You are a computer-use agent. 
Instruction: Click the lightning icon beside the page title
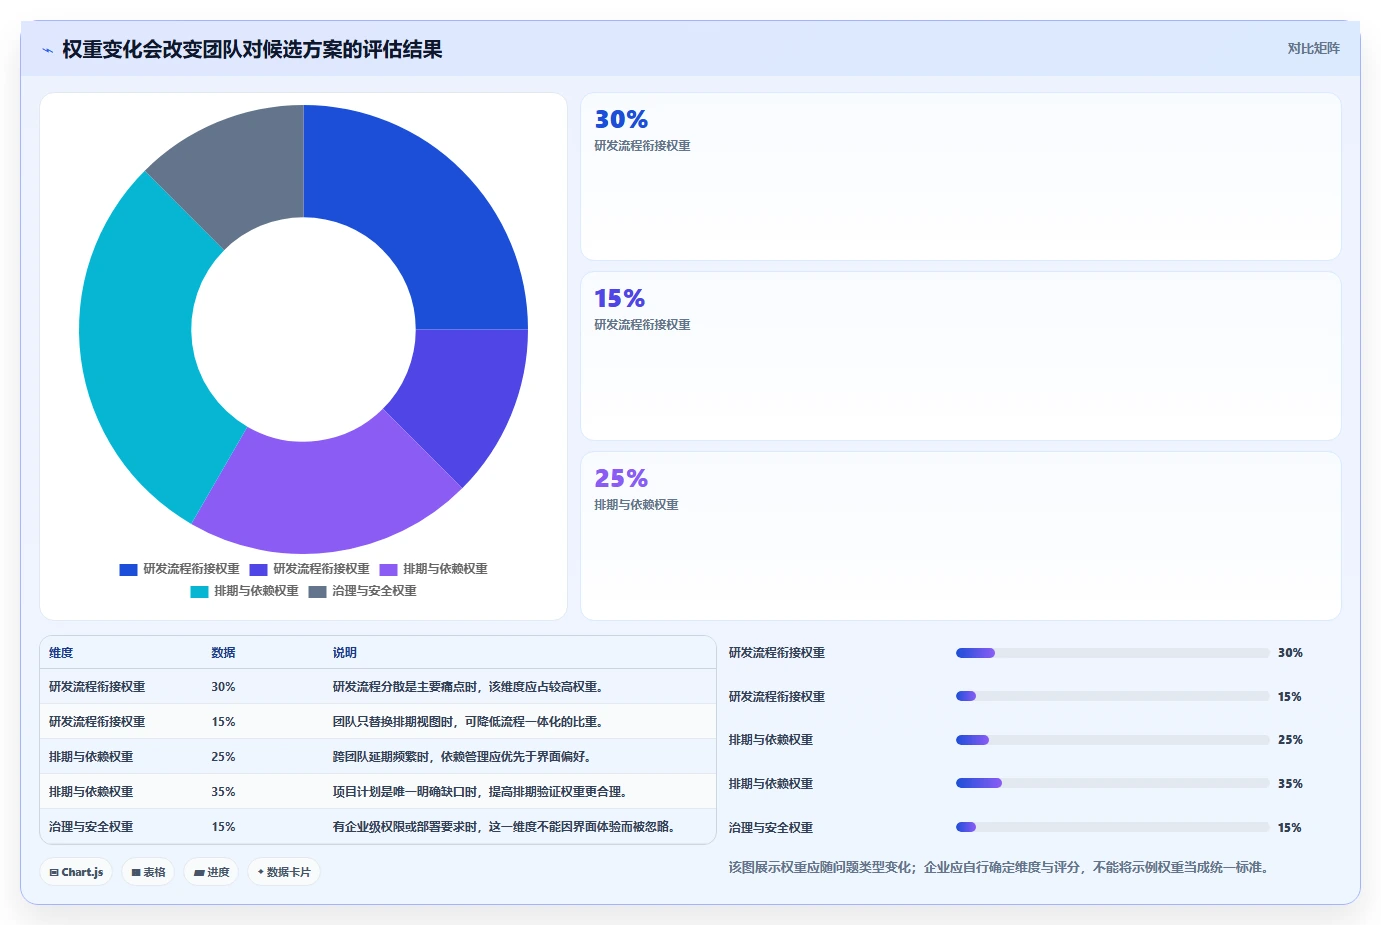(x=47, y=50)
